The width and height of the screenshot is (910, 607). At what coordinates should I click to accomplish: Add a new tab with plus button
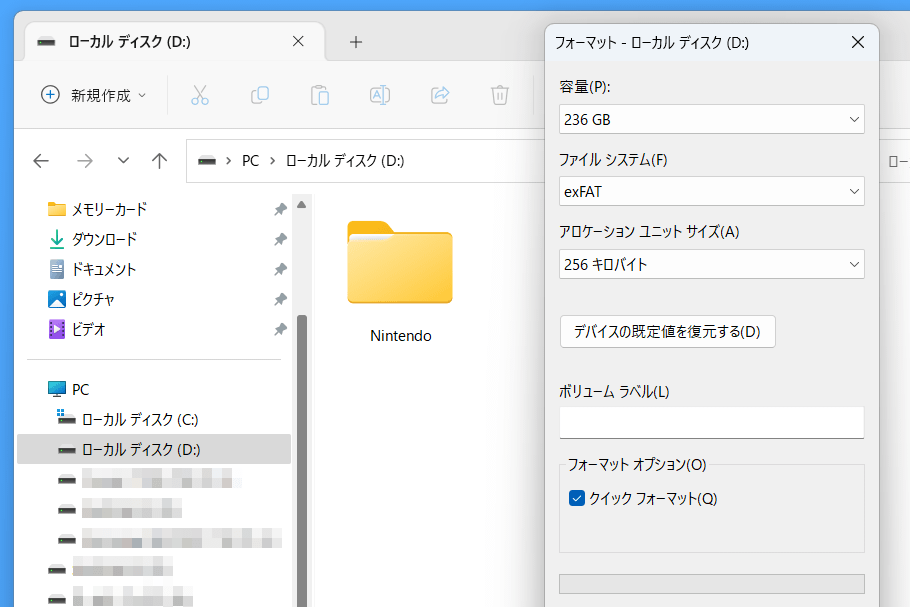click(x=355, y=41)
